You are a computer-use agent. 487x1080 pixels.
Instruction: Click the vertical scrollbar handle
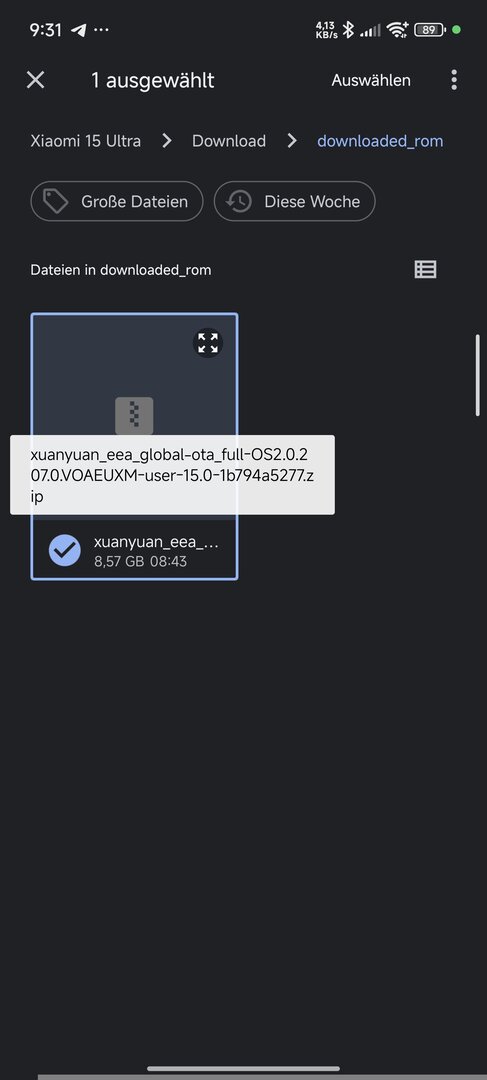(477, 375)
